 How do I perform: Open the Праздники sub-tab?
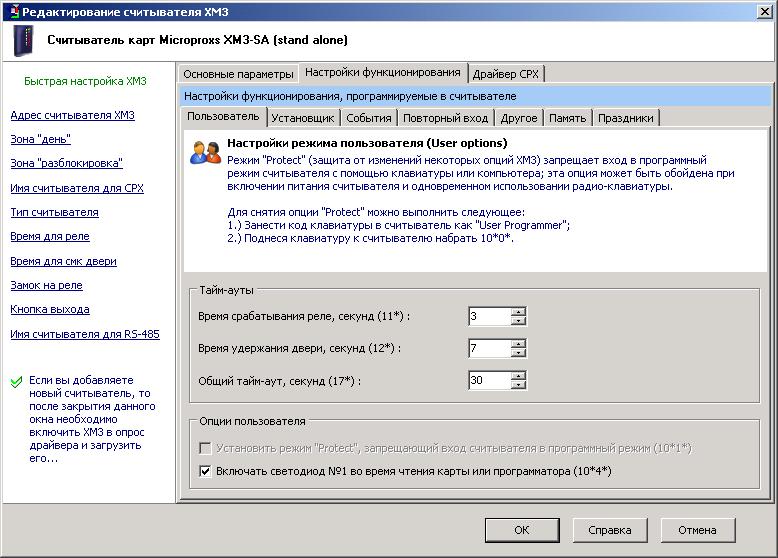coord(625,118)
